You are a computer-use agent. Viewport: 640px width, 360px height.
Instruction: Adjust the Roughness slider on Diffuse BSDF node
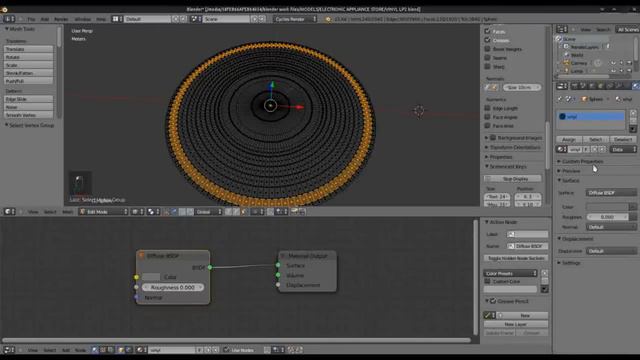pos(173,287)
